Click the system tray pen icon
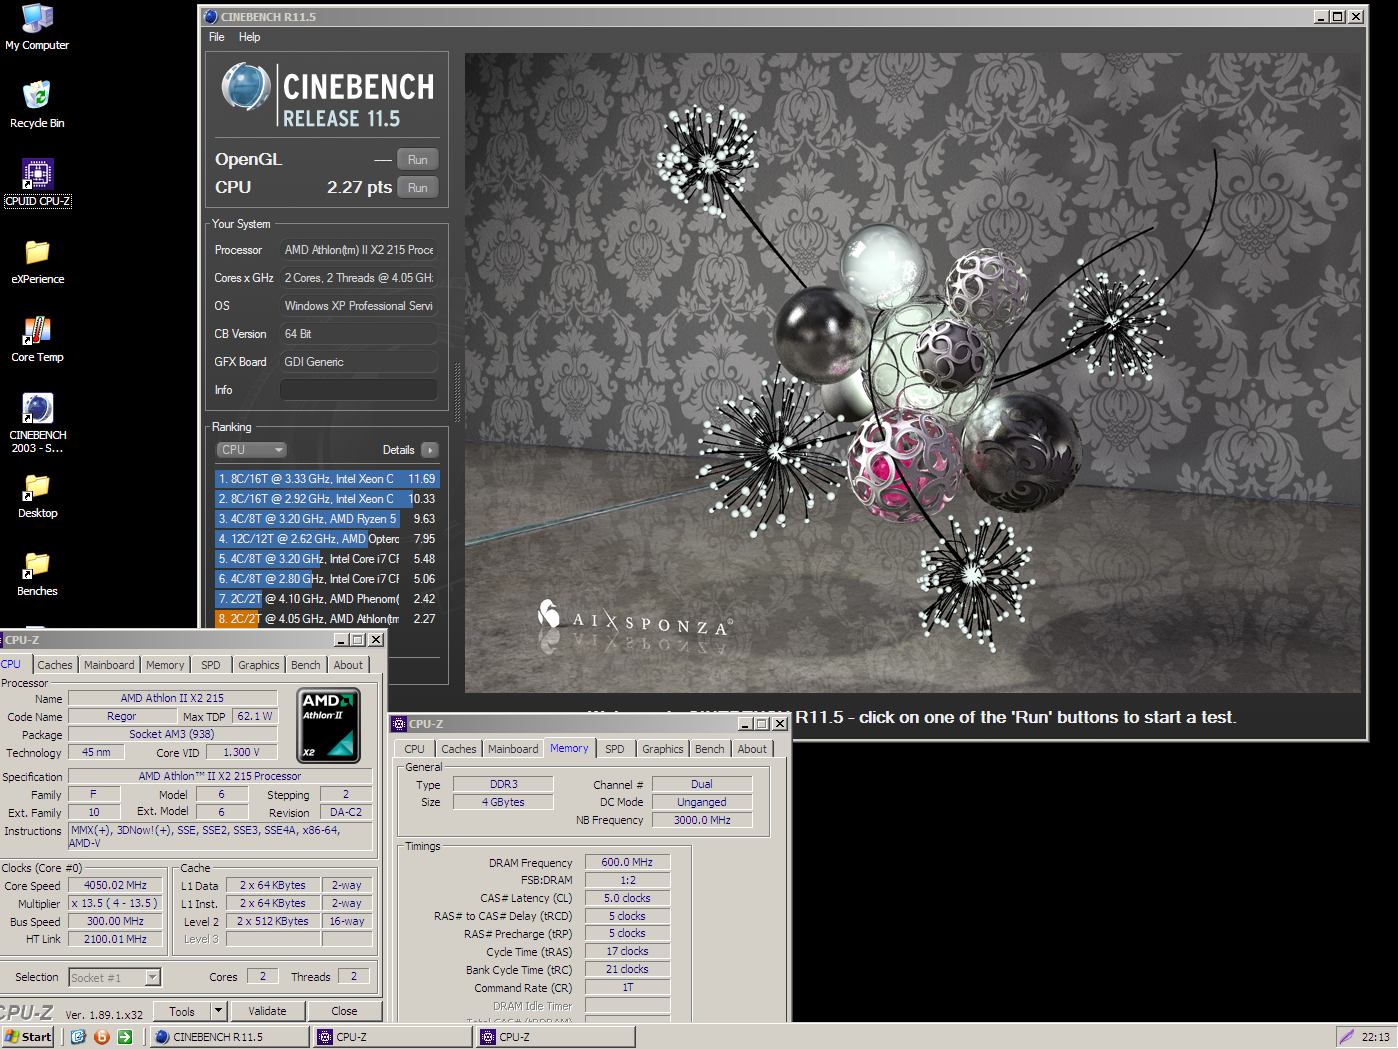The image size is (1398, 1049). (x=1347, y=1037)
